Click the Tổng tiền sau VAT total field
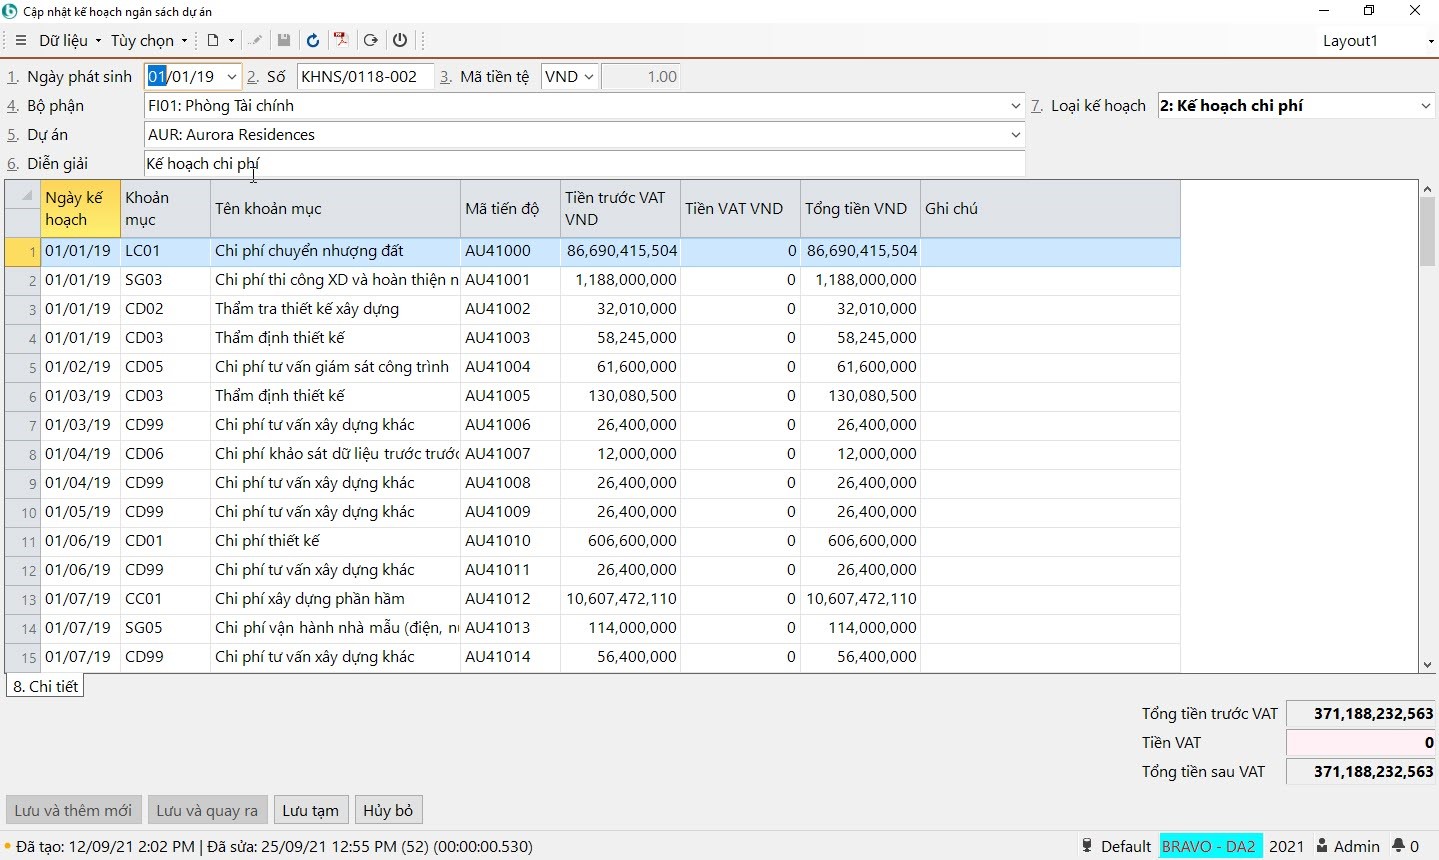This screenshot has width=1439, height=860. tap(1361, 772)
